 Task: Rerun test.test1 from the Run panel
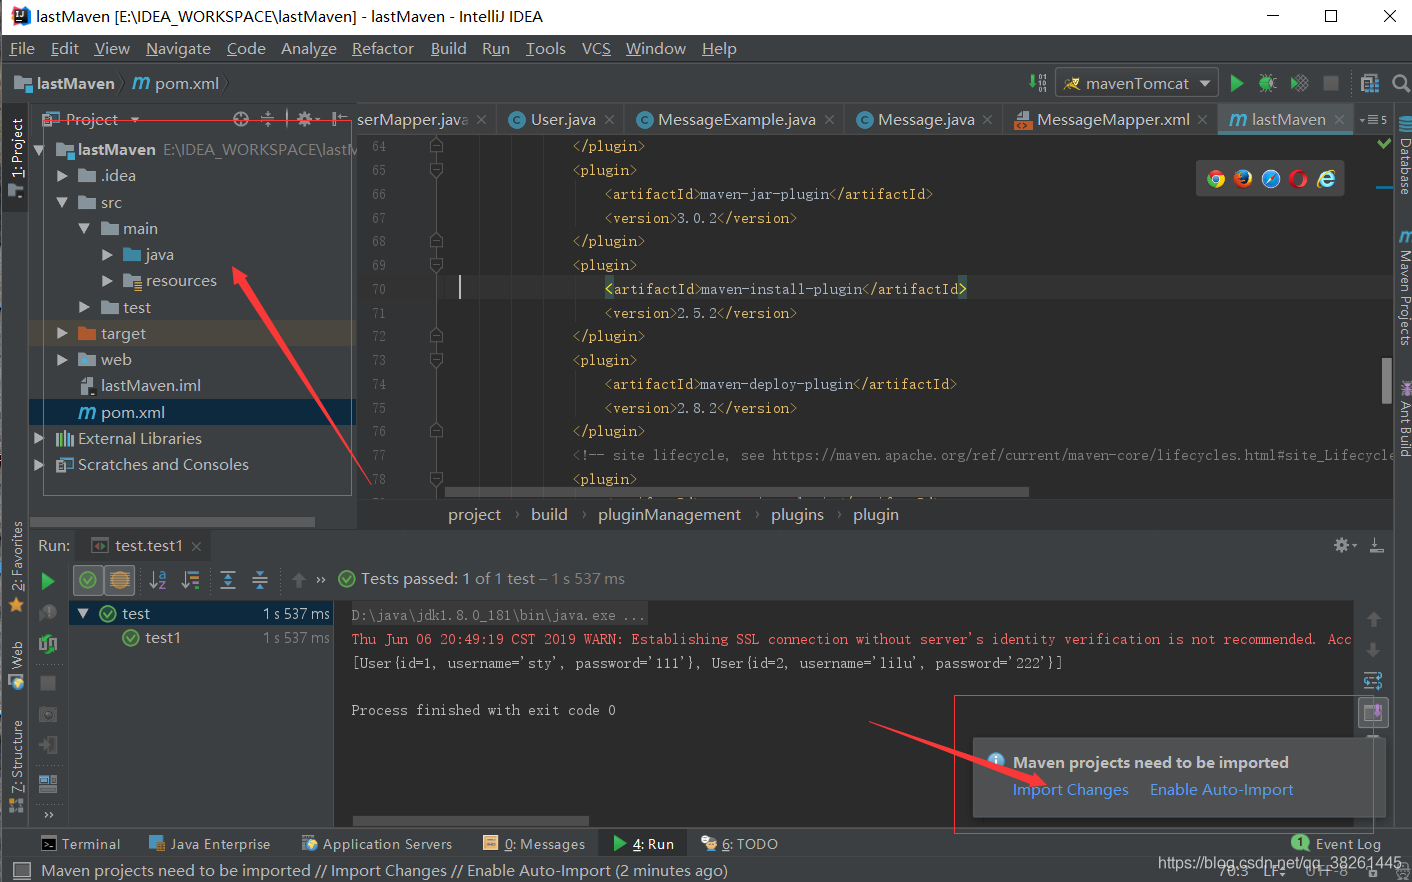pyautogui.click(x=47, y=581)
